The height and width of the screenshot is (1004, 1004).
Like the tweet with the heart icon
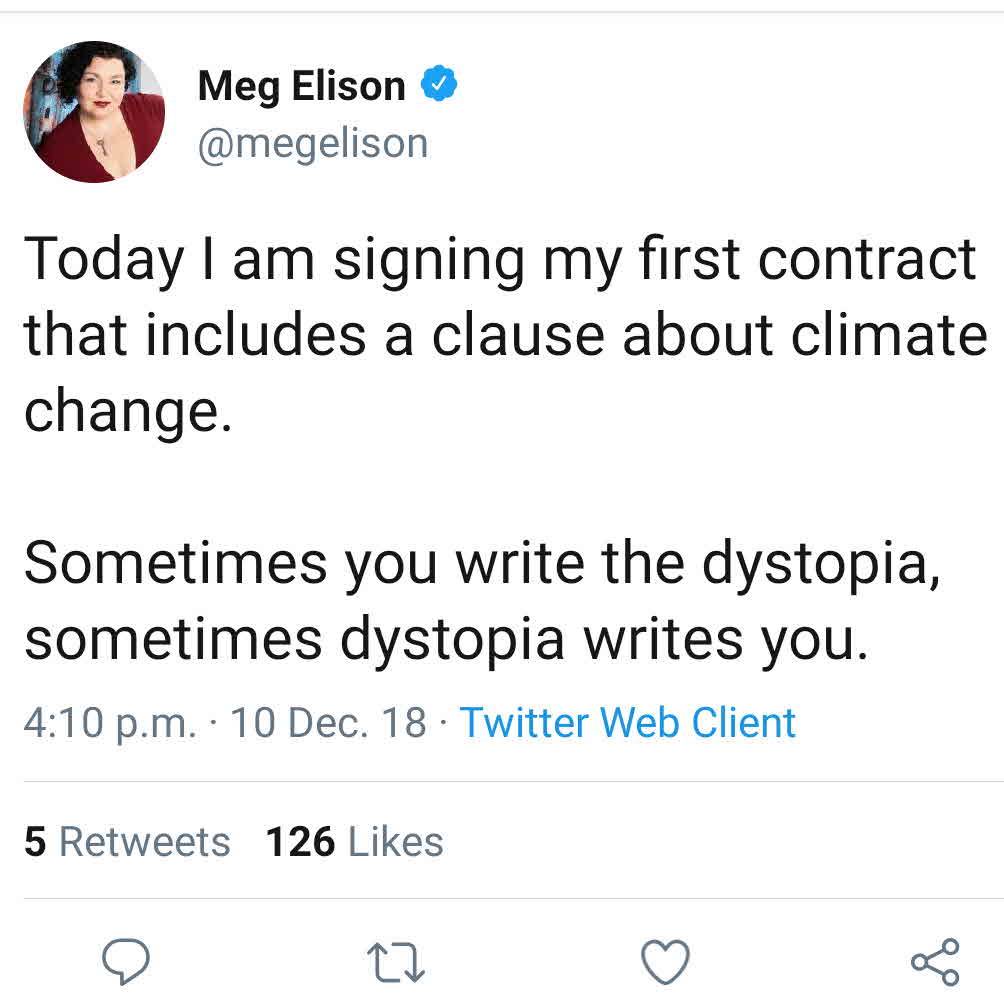pyautogui.click(x=665, y=962)
